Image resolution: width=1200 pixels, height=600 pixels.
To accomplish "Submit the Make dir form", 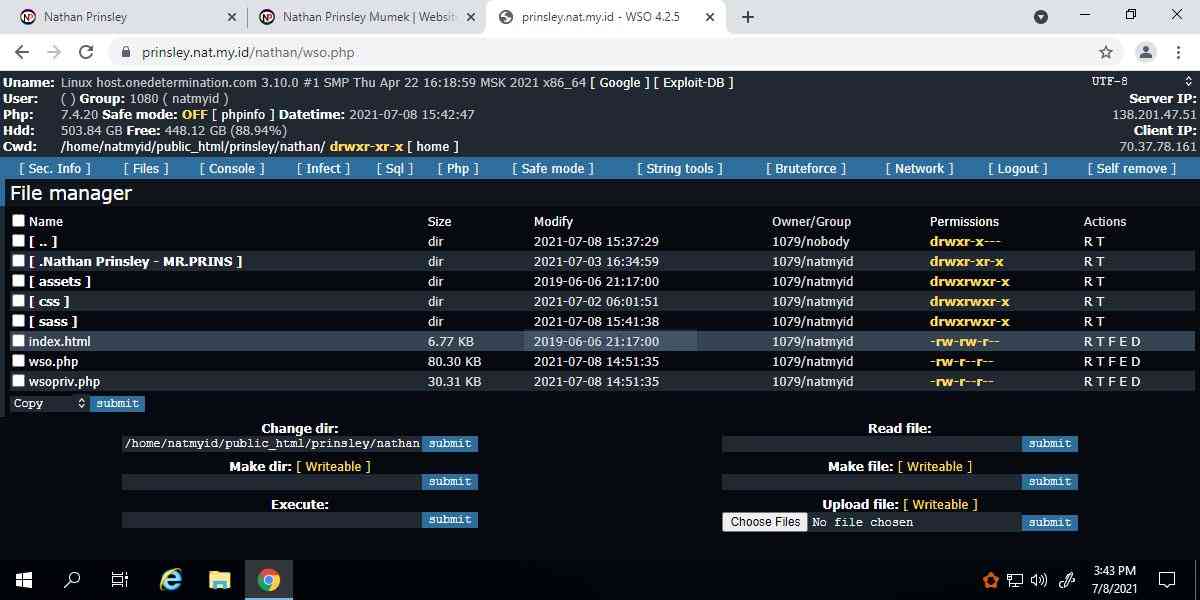I will point(450,481).
